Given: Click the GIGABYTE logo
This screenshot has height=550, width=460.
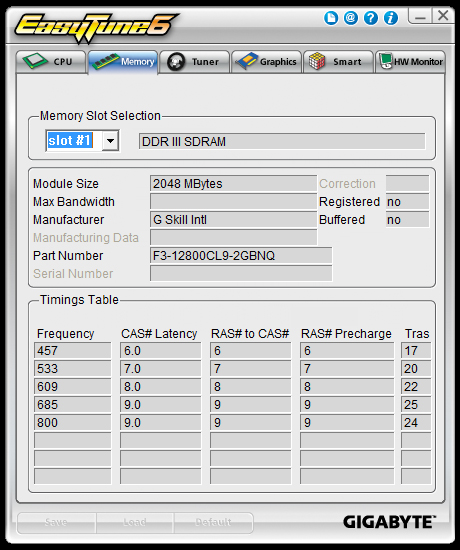Looking at the screenshot, I should point(389,522).
